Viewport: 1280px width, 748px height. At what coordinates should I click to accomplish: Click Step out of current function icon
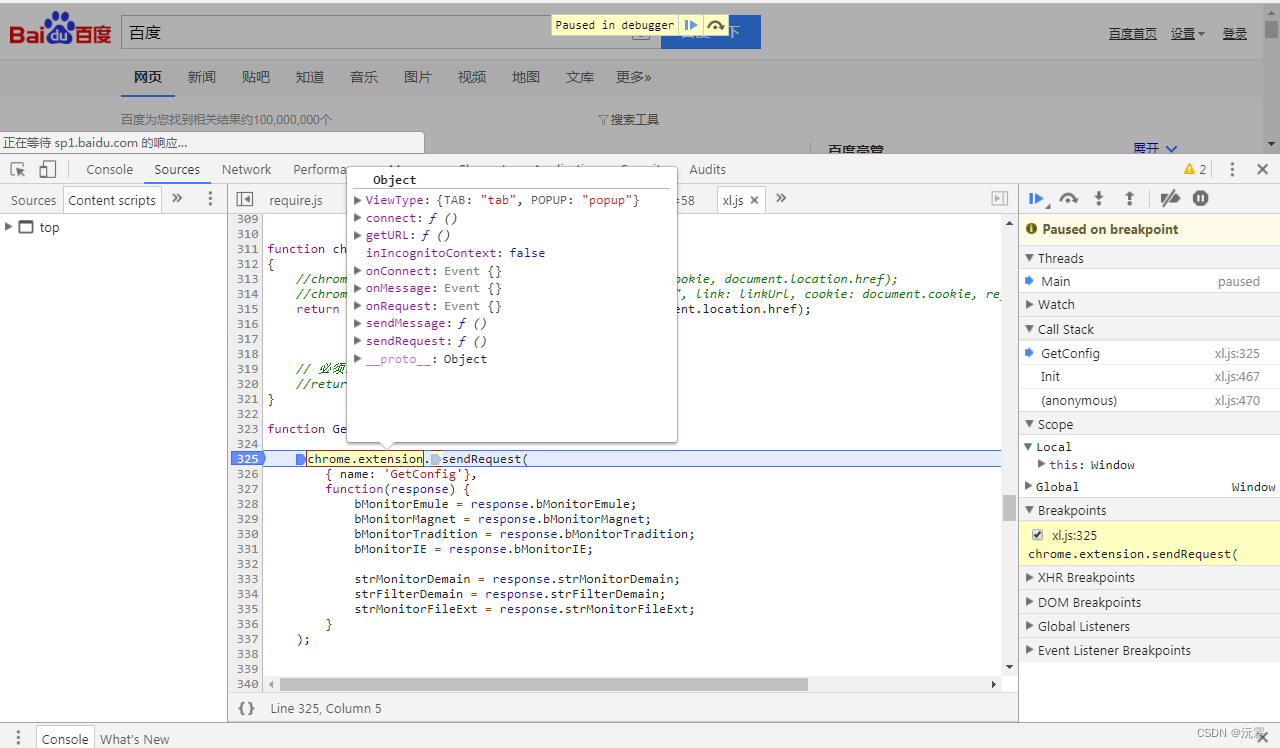click(x=1130, y=199)
